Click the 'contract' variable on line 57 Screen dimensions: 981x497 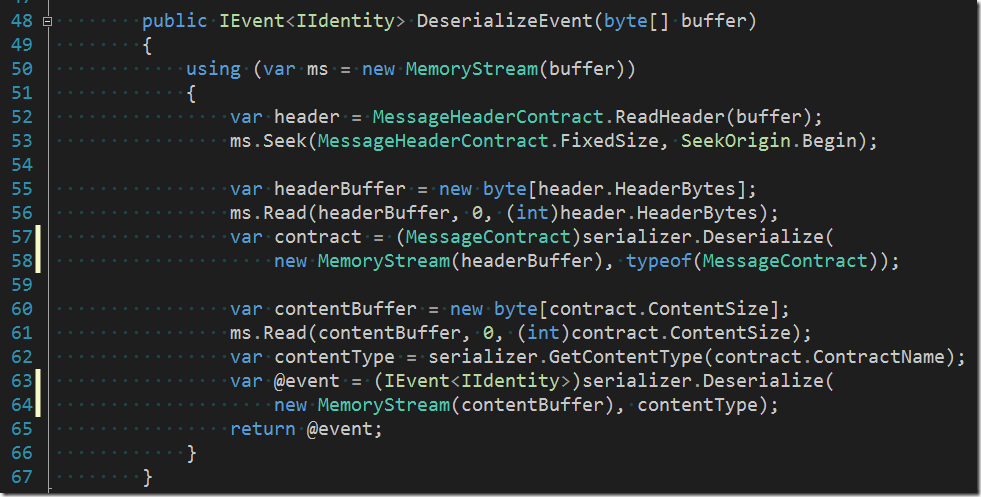coord(318,237)
